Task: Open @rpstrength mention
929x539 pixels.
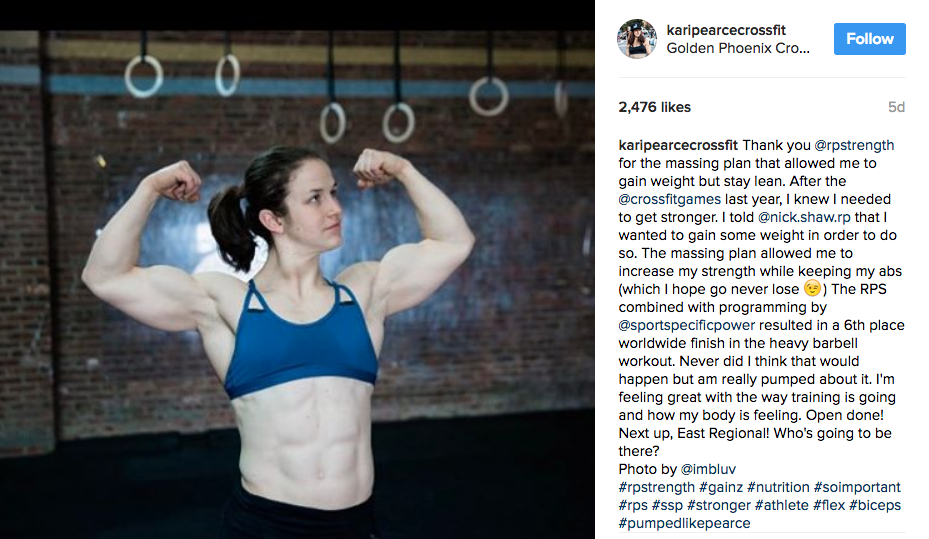Action: (x=854, y=146)
